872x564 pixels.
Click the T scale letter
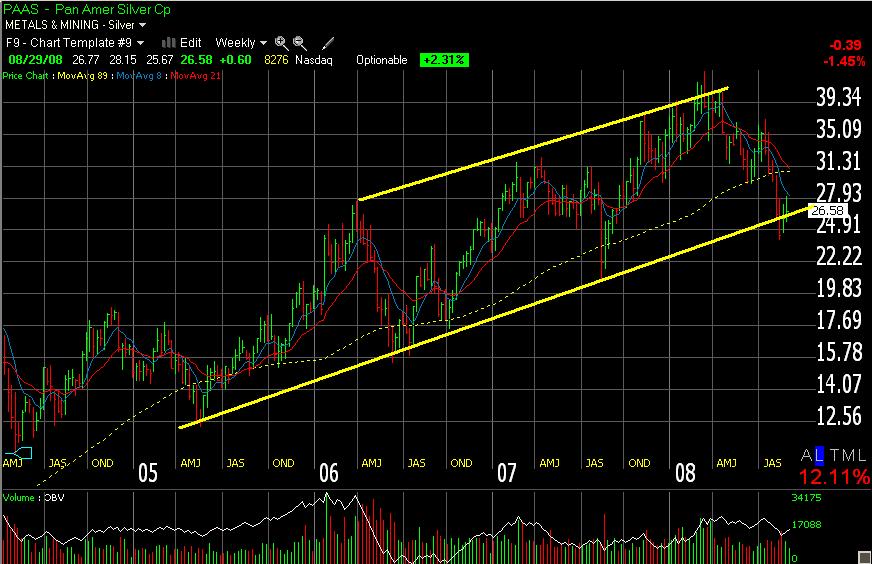[835, 456]
